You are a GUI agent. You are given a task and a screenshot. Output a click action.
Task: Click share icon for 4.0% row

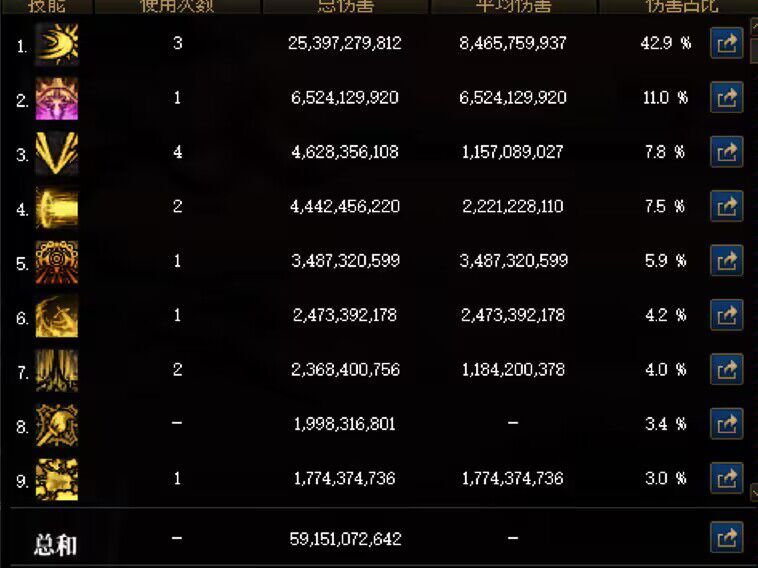click(x=726, y=370)
